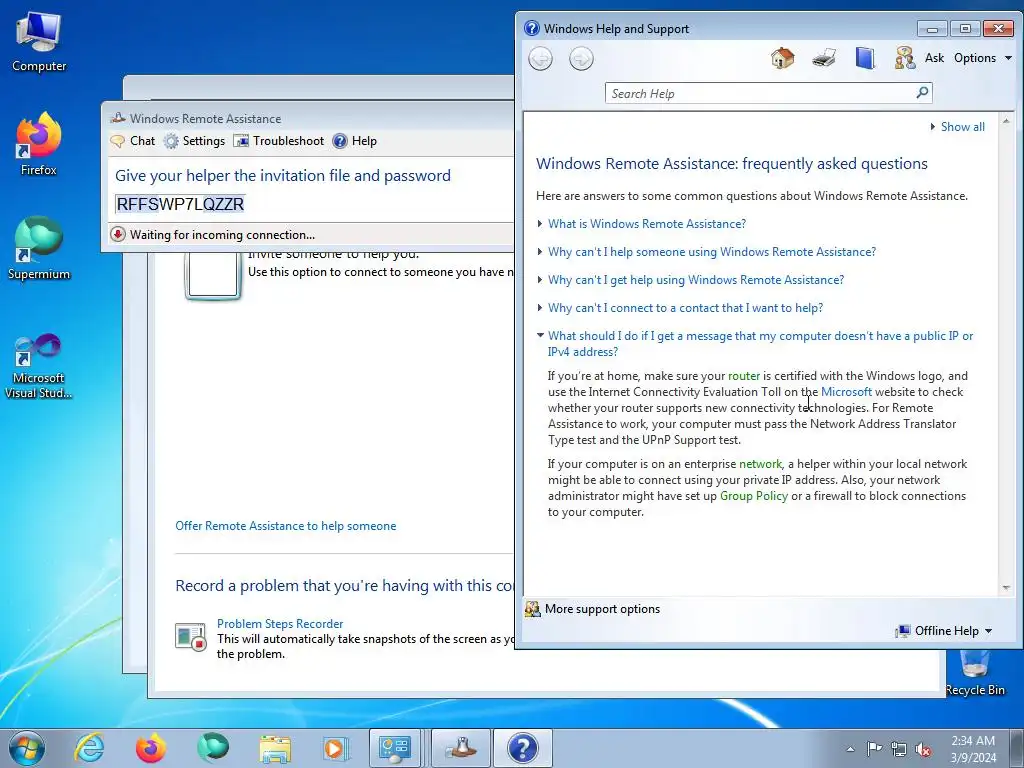1024x768 pixels.
Task: Go forward in Help and Support
Action: [x=581, y=59]
